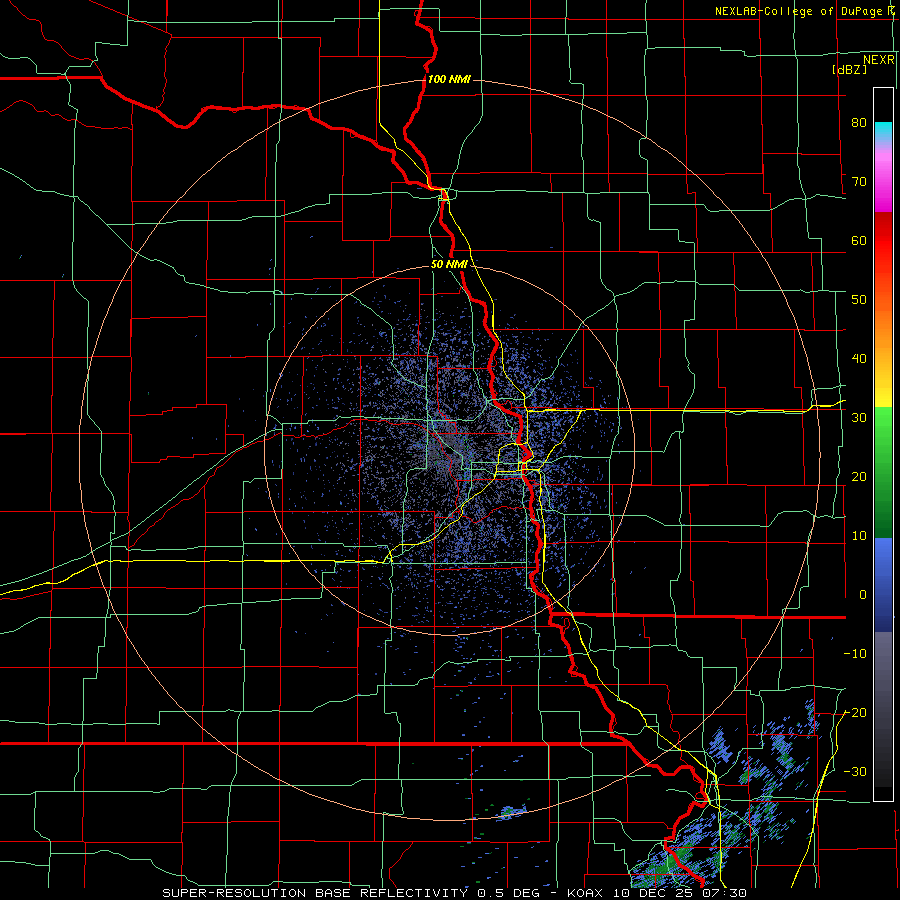Click the NEXR label above the scale

tap(878, 59)
